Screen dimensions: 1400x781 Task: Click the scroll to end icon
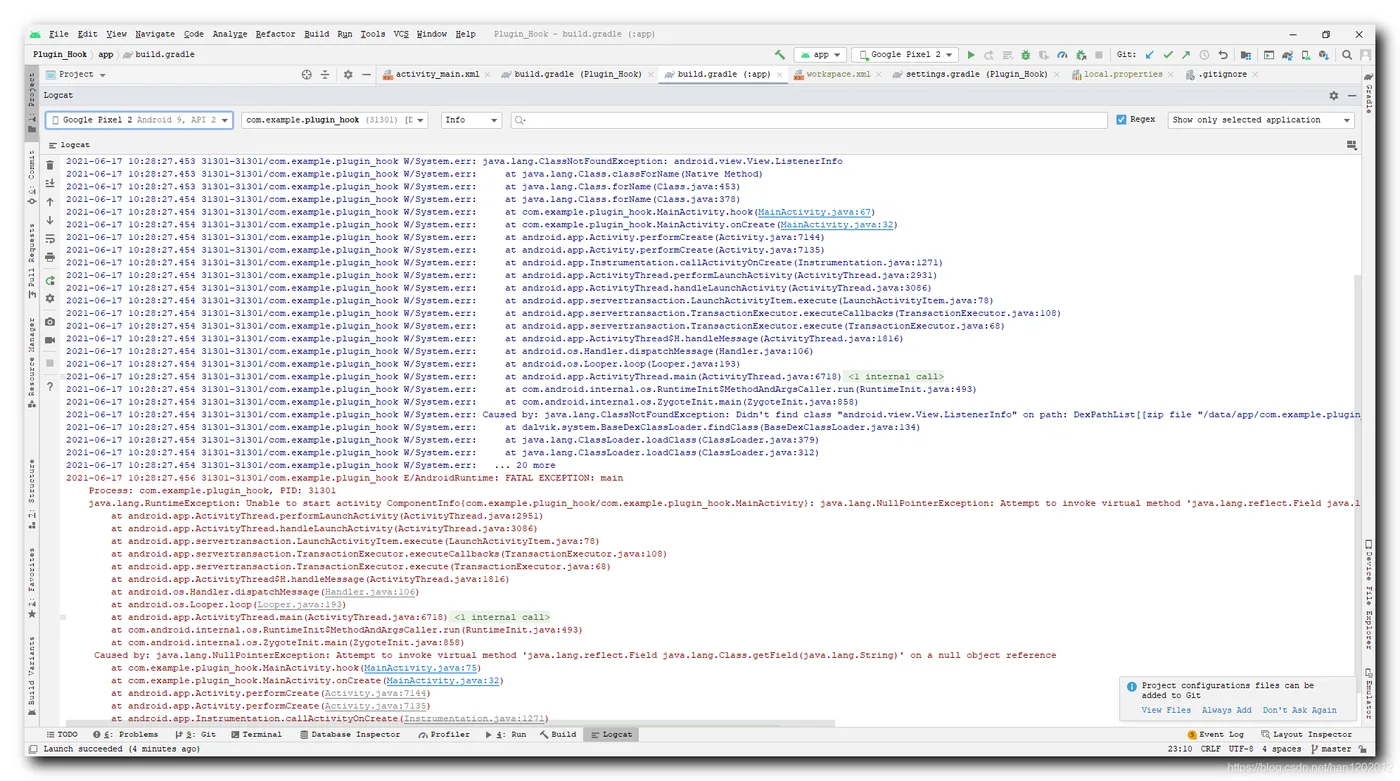pos(50,184)
